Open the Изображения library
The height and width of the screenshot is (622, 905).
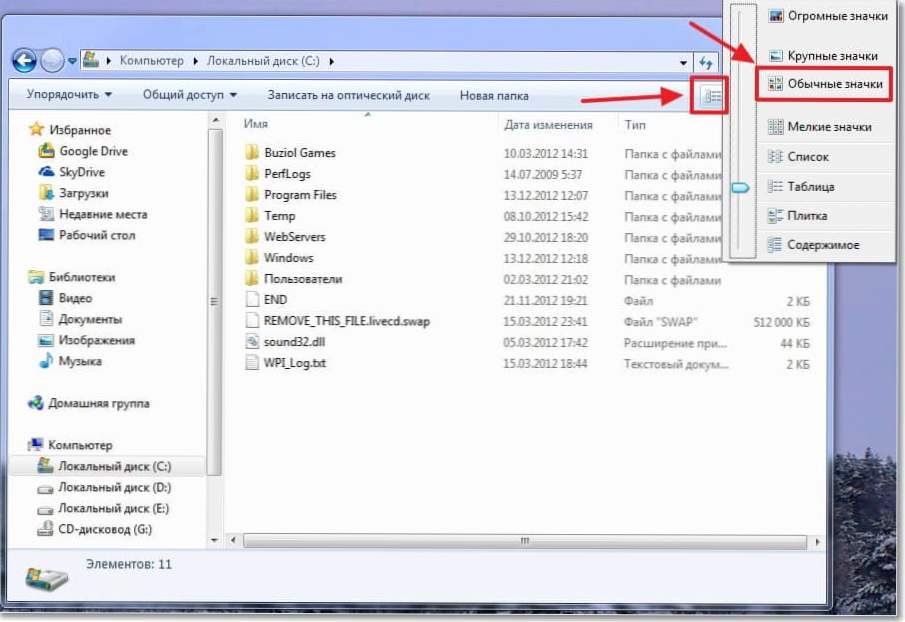coord(87,340)
